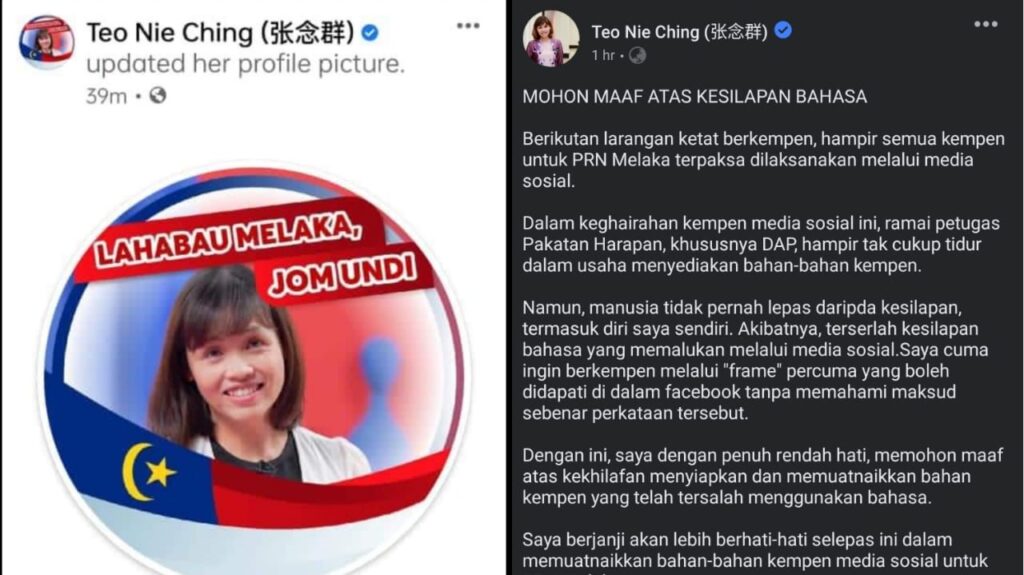Viewport: 1024px width, 575px height.
Task: Click the 'updated her profile picture' text
Action: pyautogui.click(x=245, y=64)
